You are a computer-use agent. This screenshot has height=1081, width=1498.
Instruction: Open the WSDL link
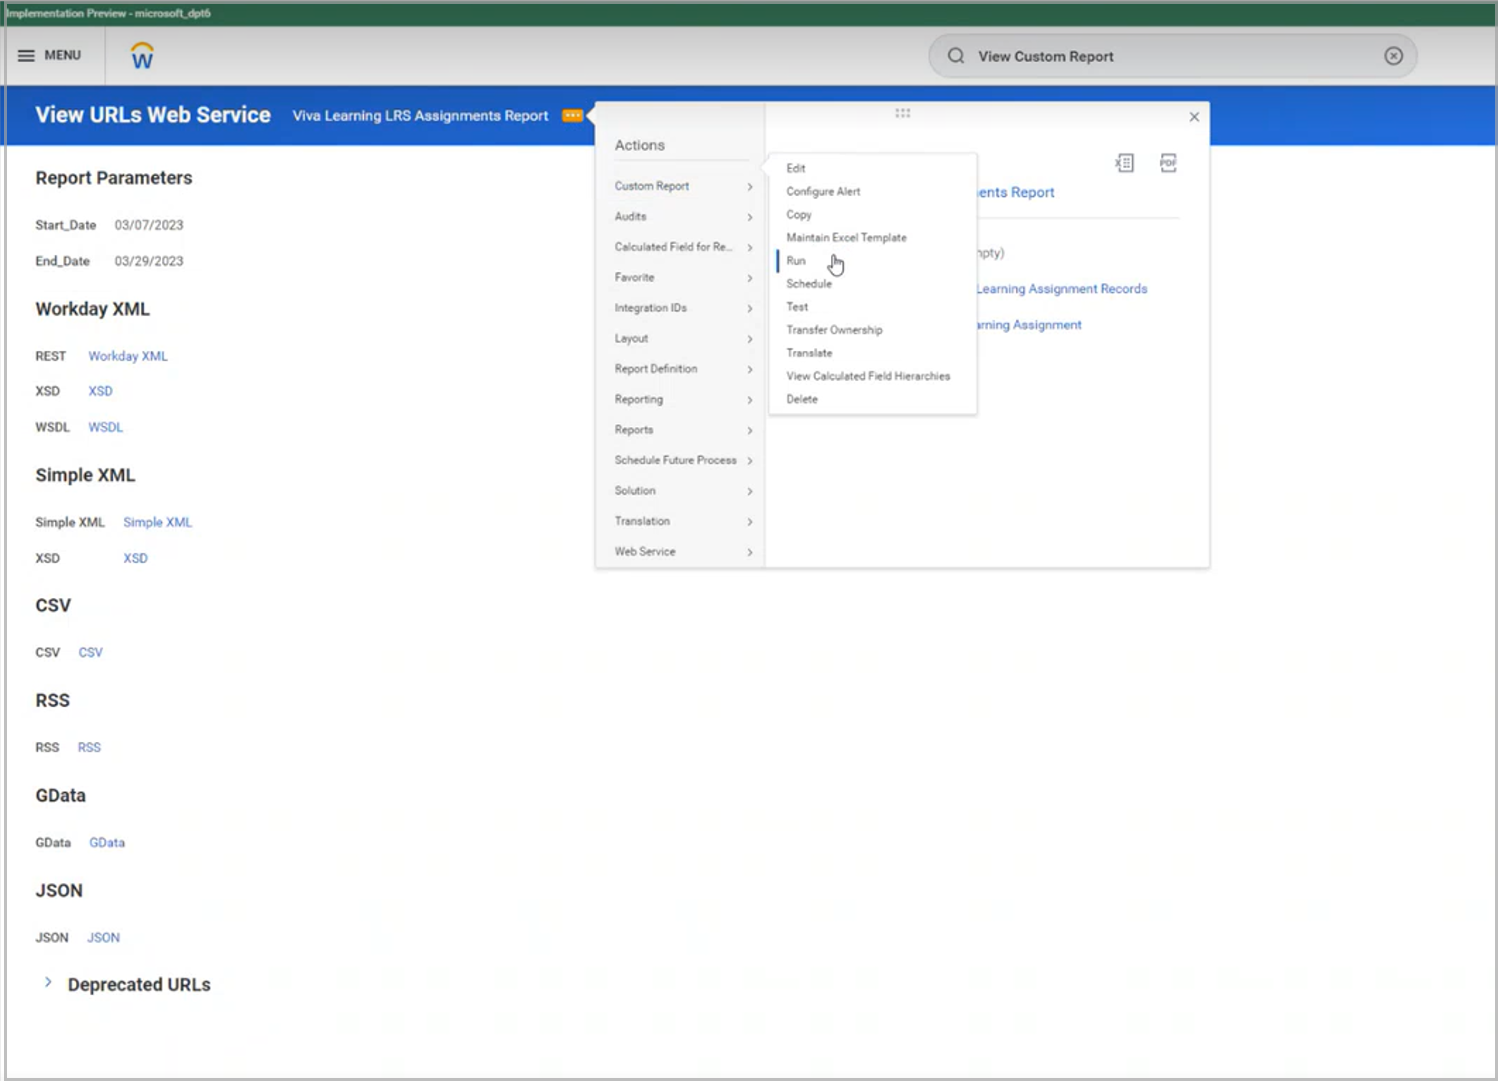(x=105, y=427)
